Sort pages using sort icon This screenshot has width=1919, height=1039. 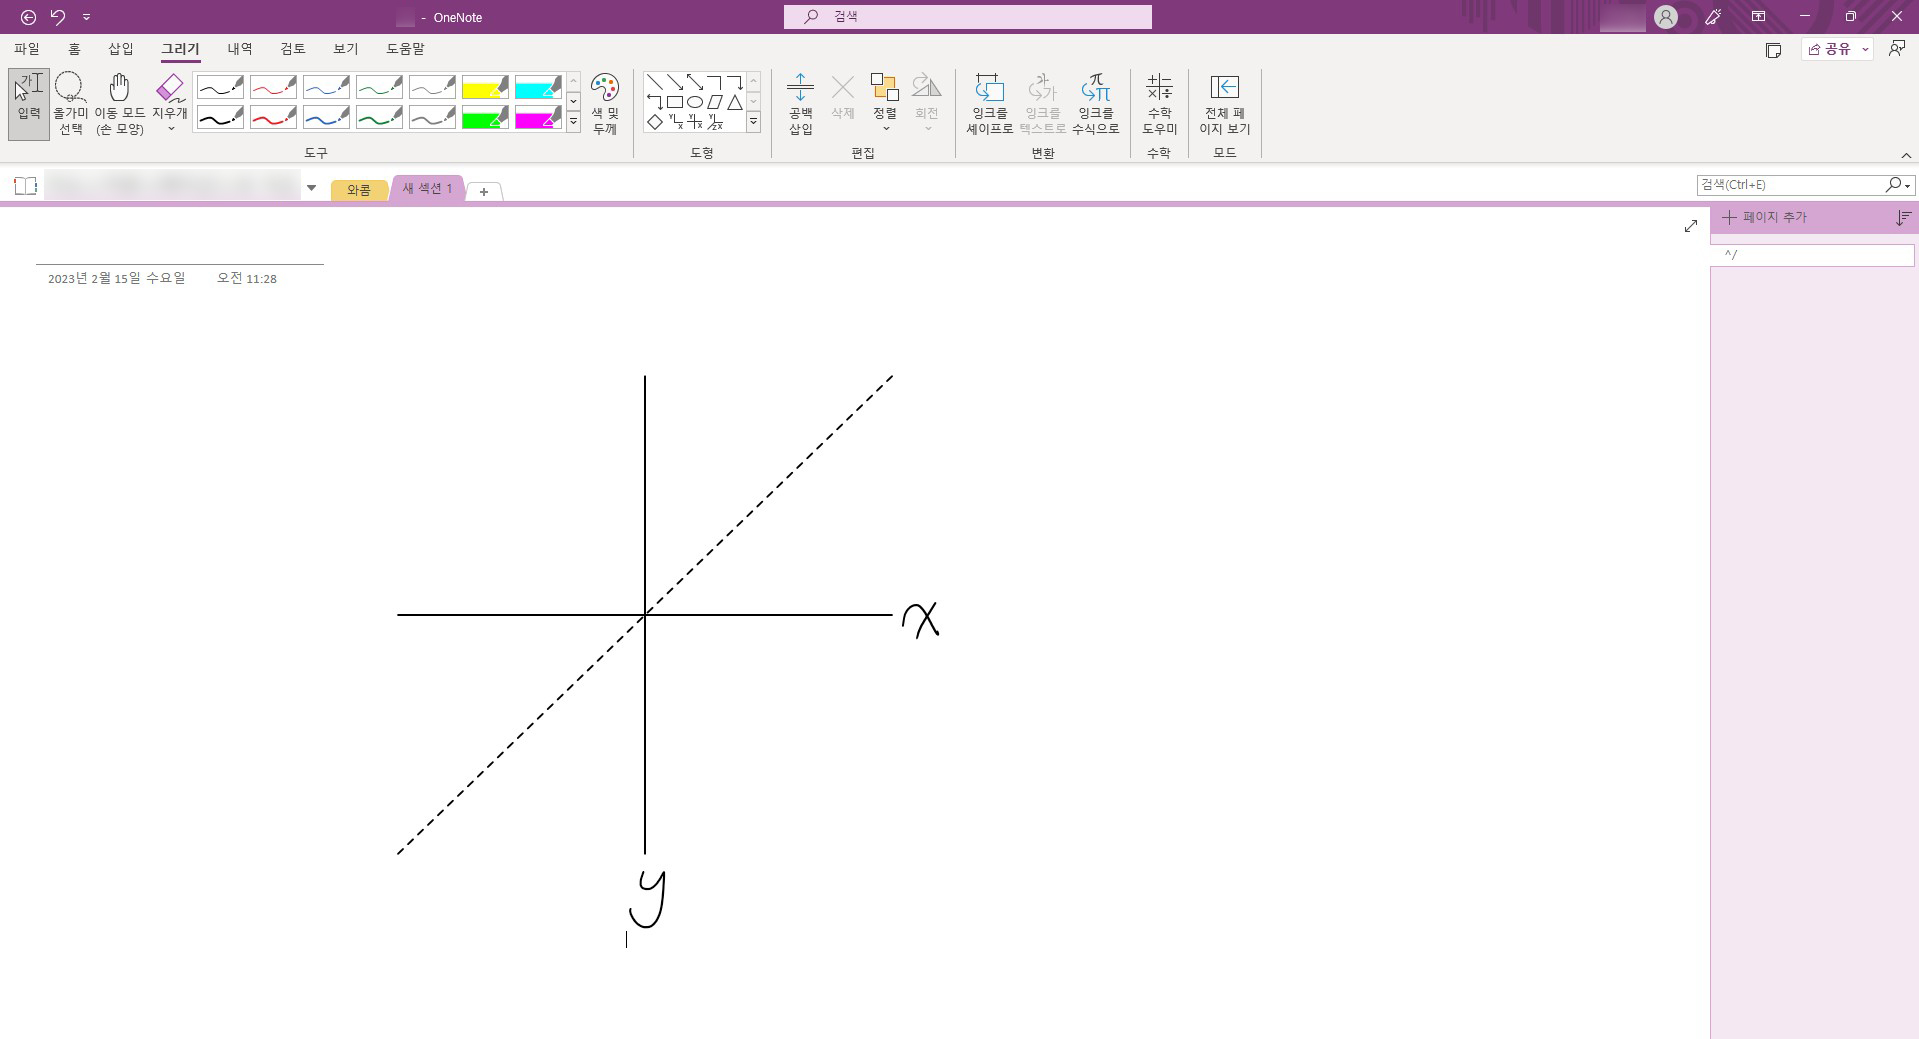click(x=1903, y=217)
